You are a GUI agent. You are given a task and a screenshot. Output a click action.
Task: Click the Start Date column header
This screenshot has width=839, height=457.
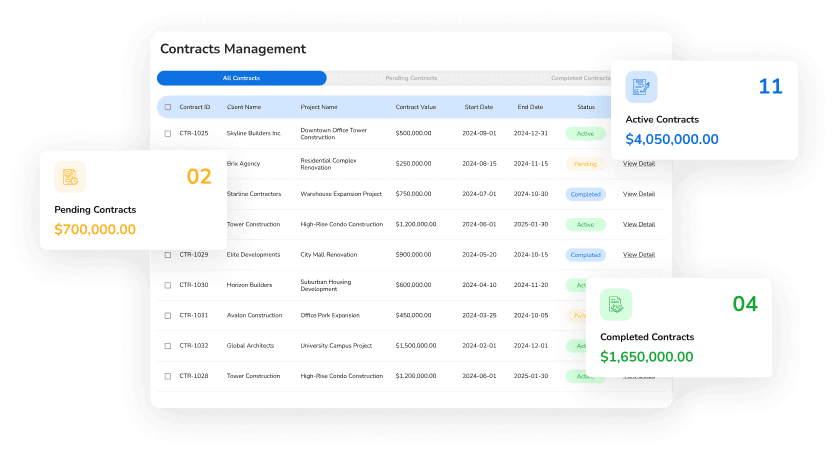point(479,107)
